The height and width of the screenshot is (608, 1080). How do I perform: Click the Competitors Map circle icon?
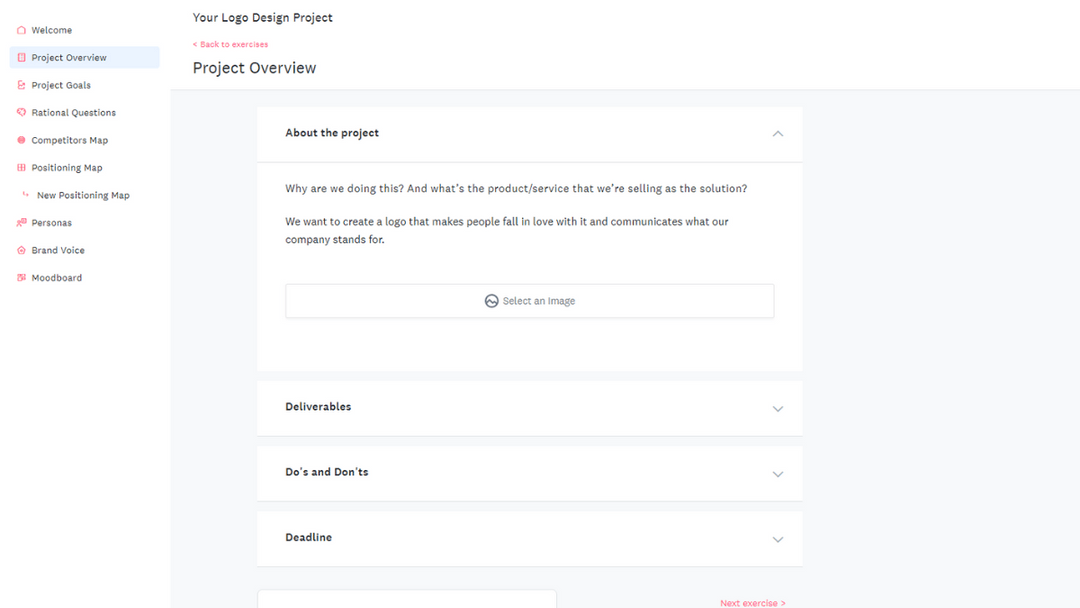pyautogui.click(x=21, y=140)
